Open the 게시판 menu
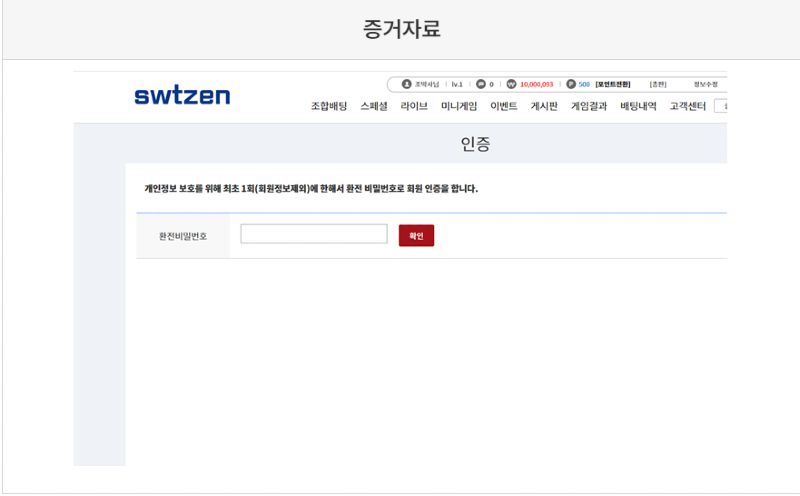 [x=544, y=106]
